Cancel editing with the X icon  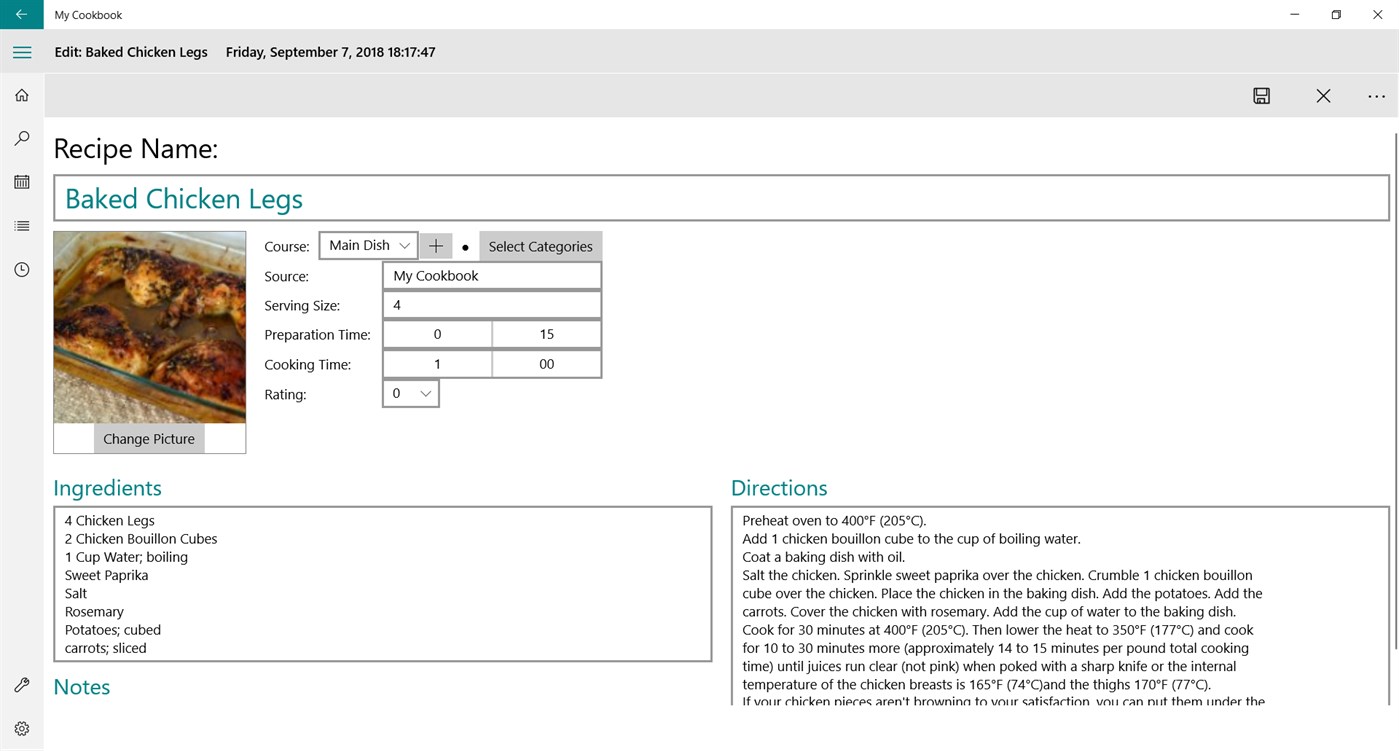point(1323,96)
